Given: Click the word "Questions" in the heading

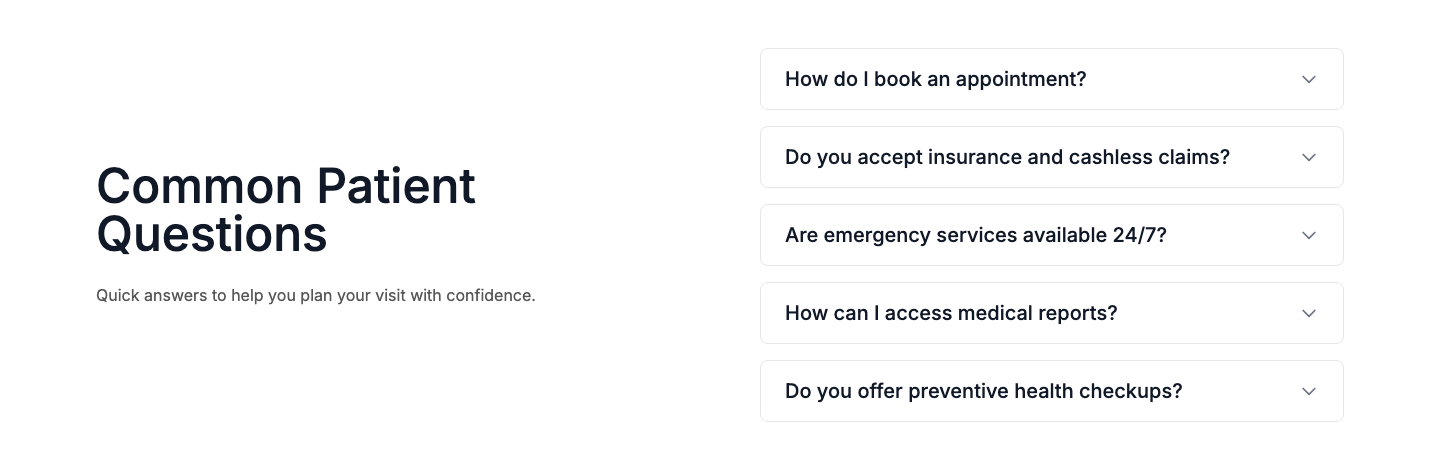Looking at the screenshot, I should 212,234.
